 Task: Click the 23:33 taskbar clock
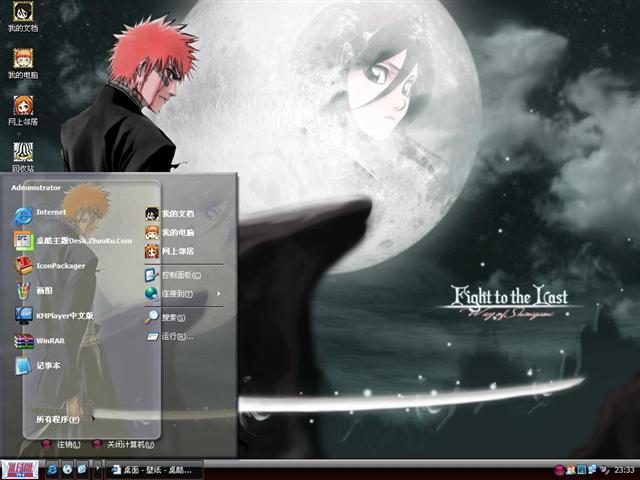coord(624,470)
